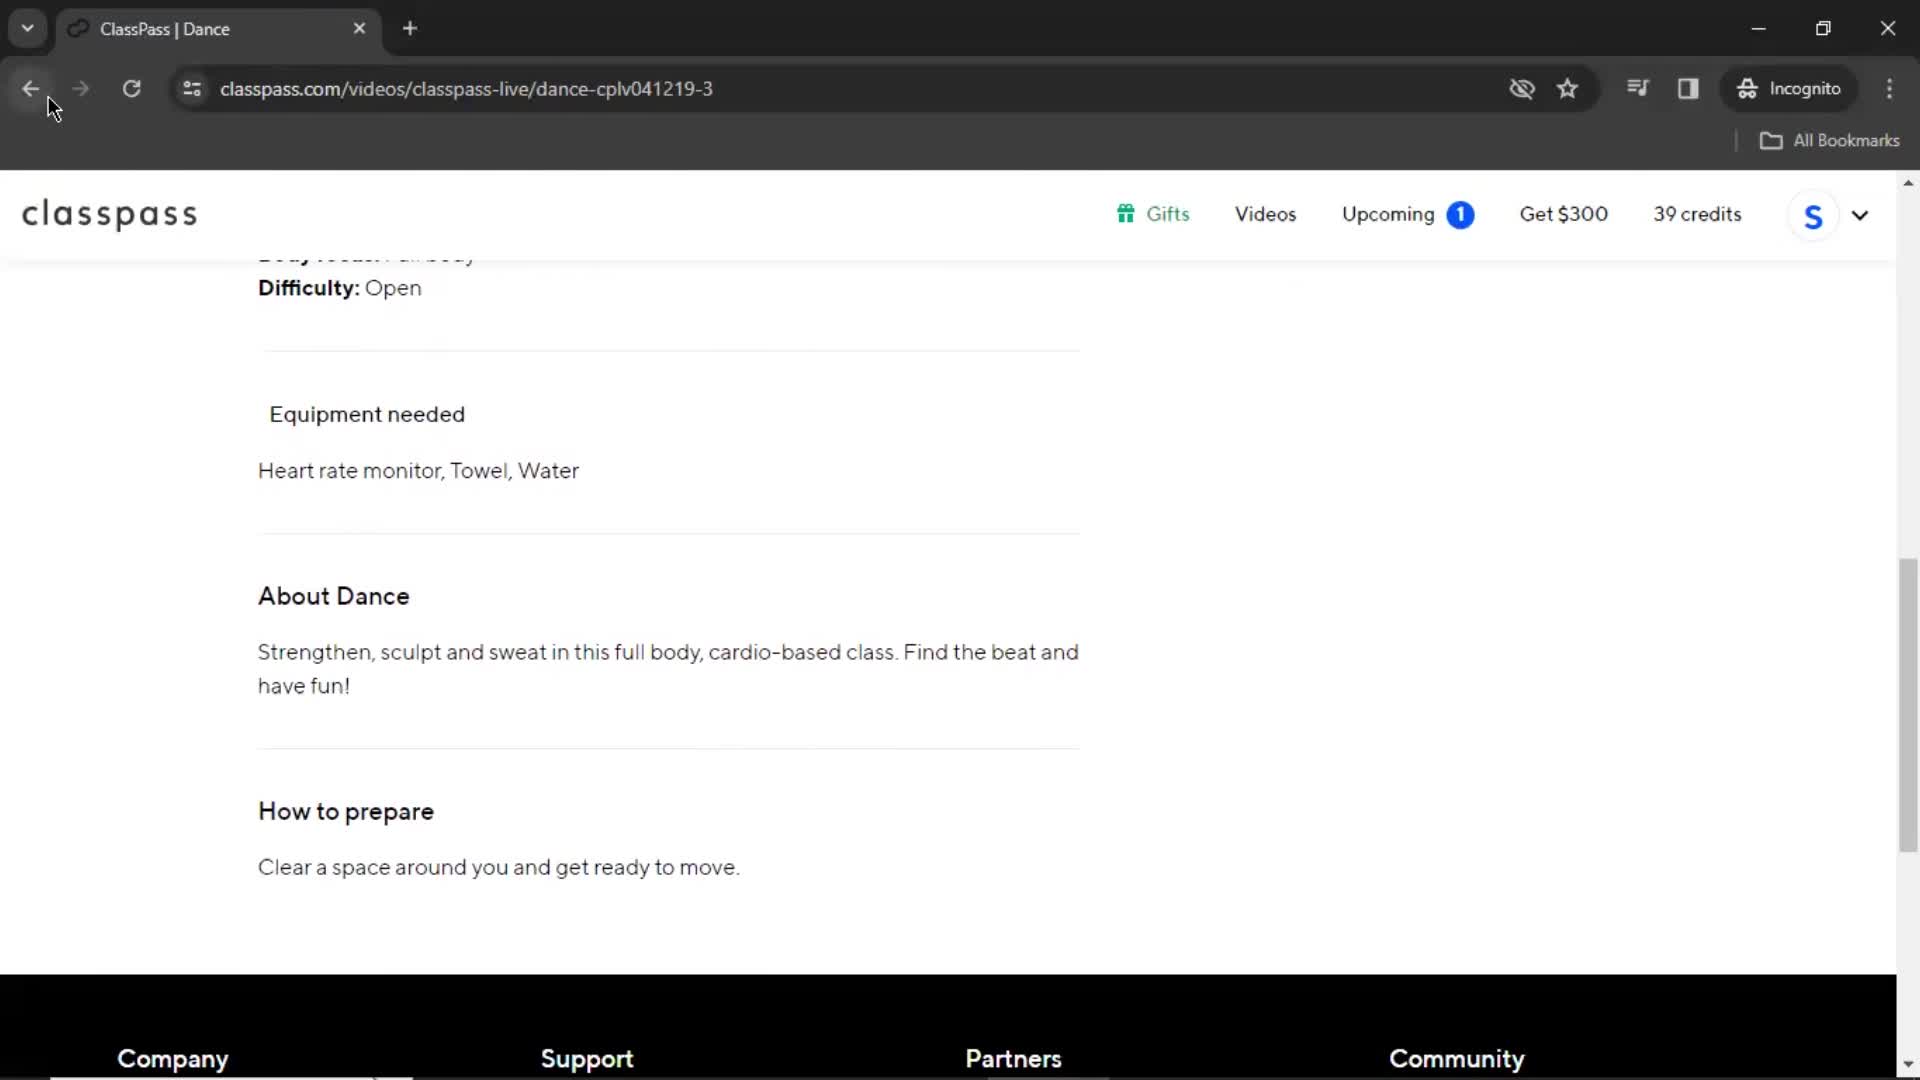Open the Gifts section

1153,215
